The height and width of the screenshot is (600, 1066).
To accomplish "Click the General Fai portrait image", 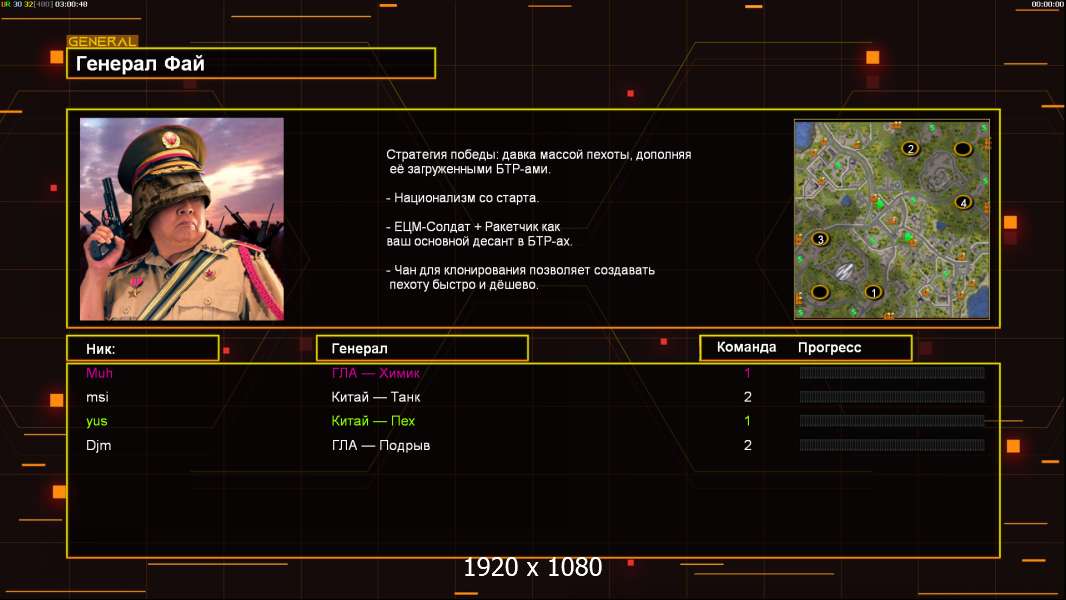I will tap(182, 219).
